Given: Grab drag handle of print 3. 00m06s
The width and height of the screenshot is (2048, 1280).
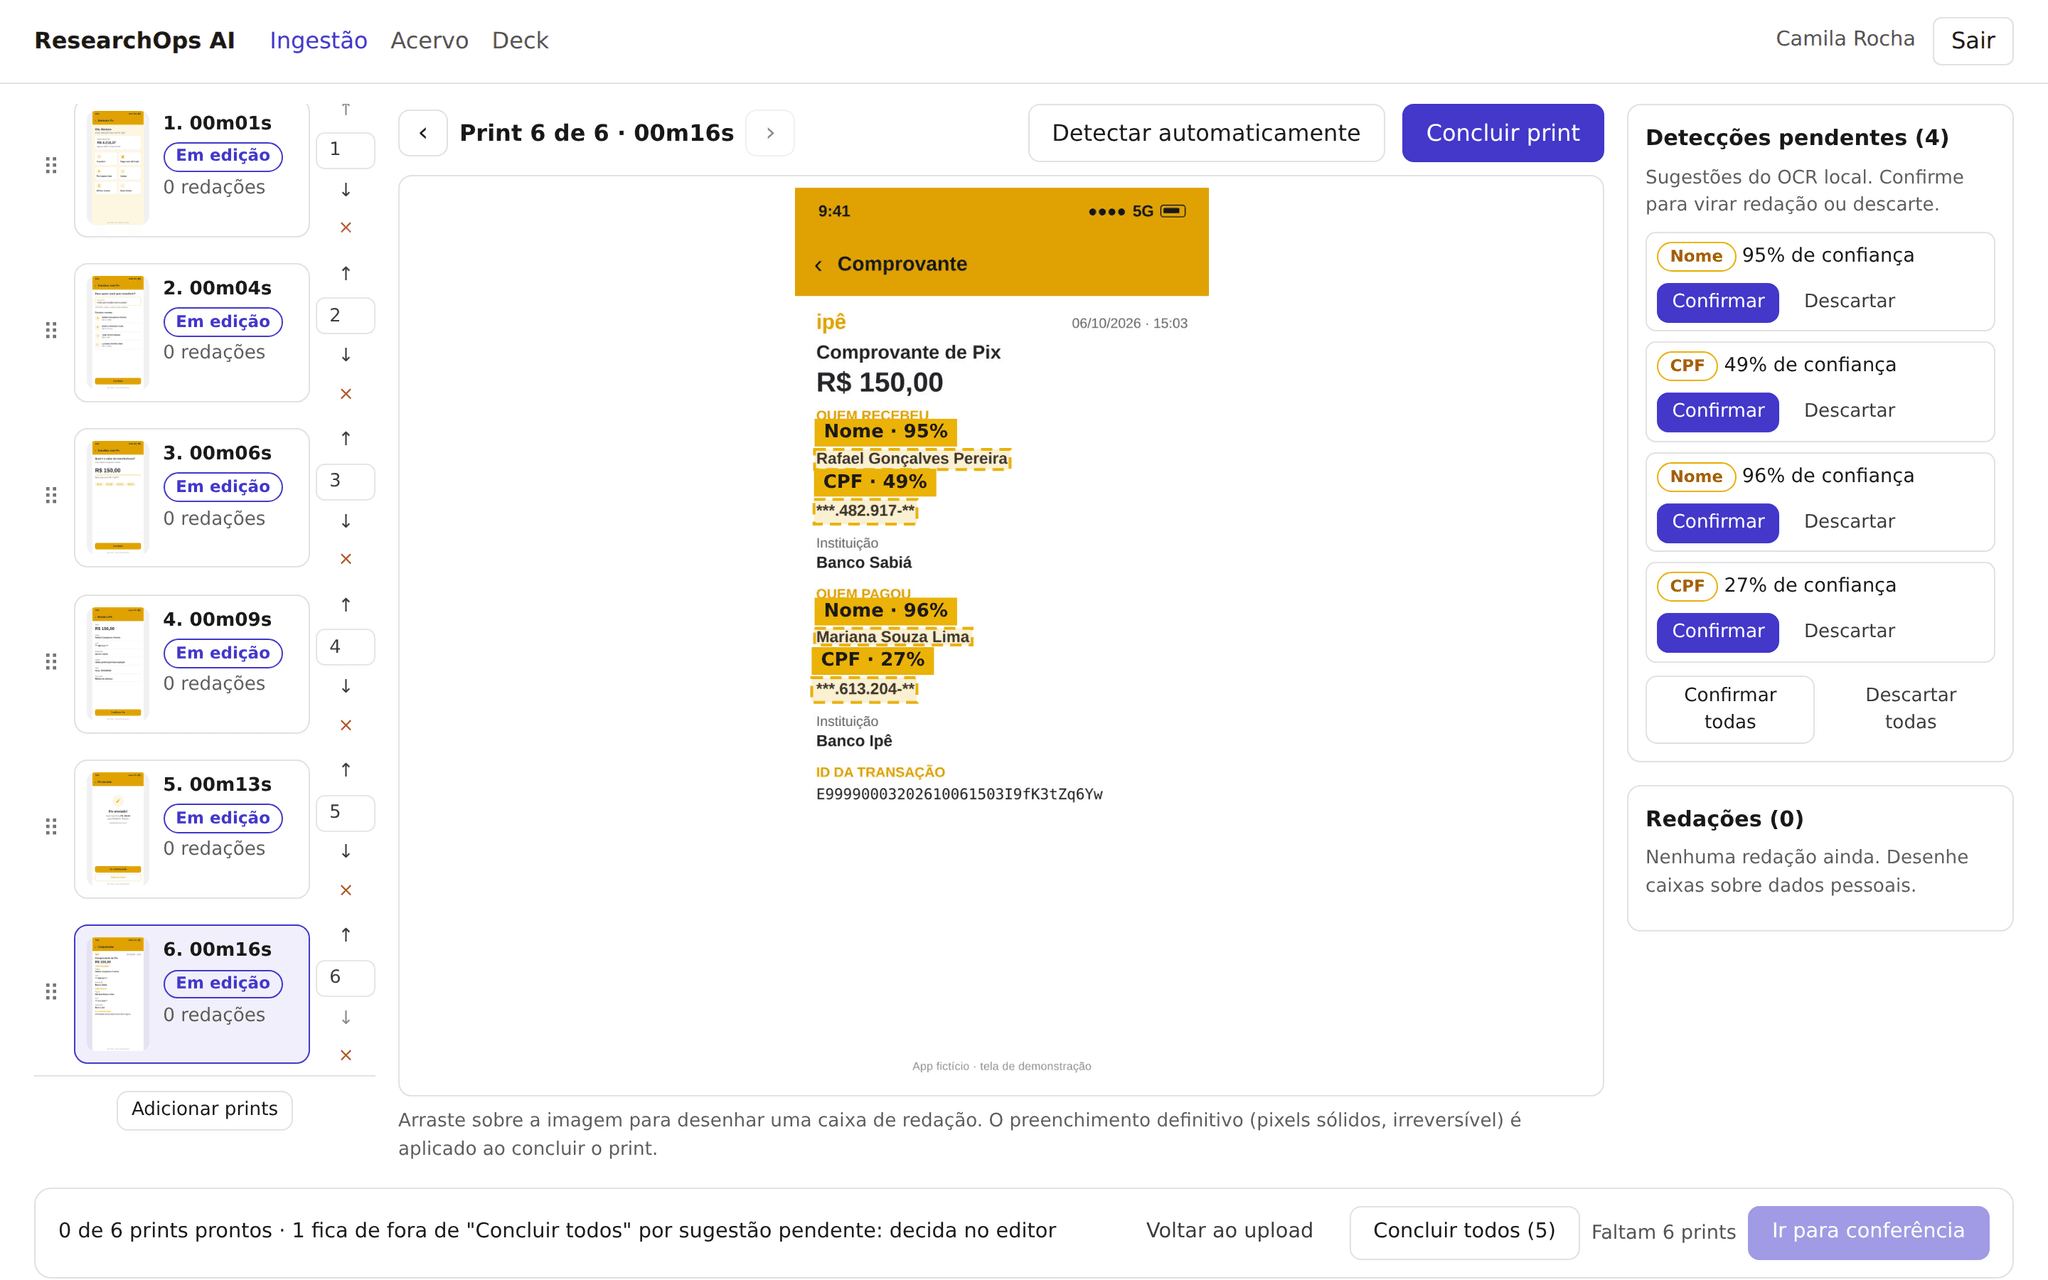Looking at the screenshot, I should (51, 496).
